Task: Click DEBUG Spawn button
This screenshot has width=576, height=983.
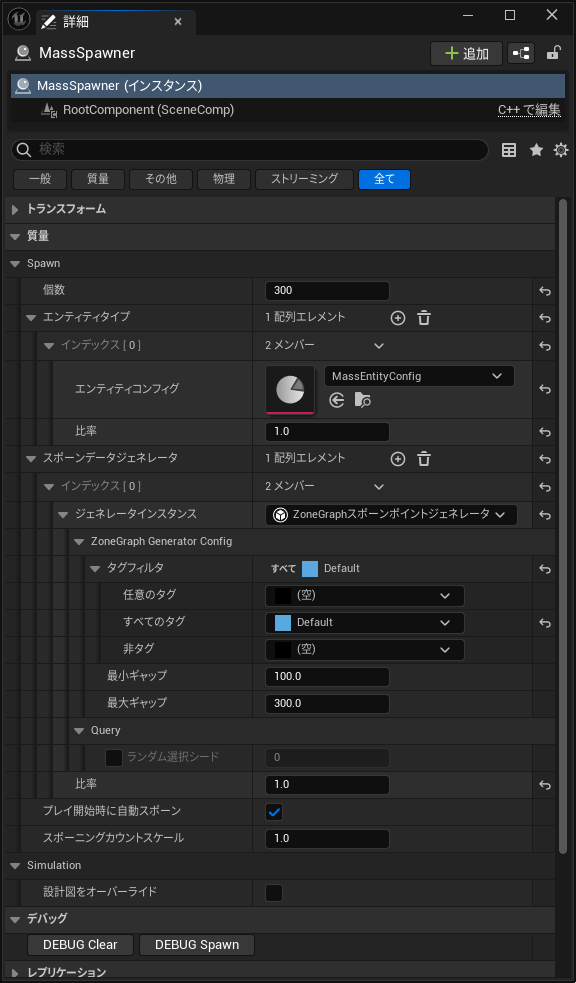Action: click(x=197, y=945)
